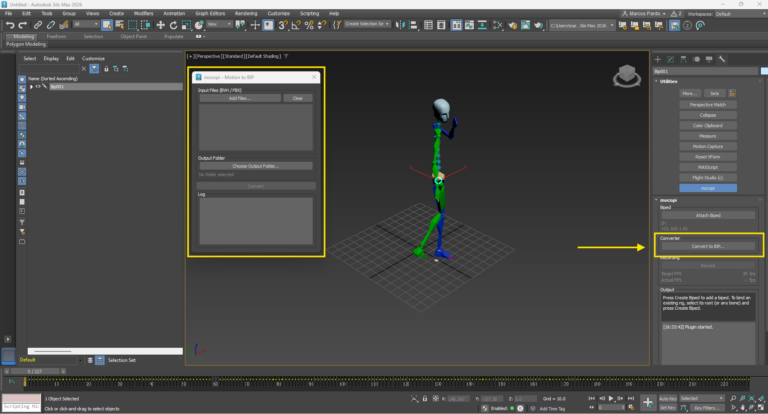Activate the Select and Rotate tool
Viewport: 768px width, 414px height.
173,25
